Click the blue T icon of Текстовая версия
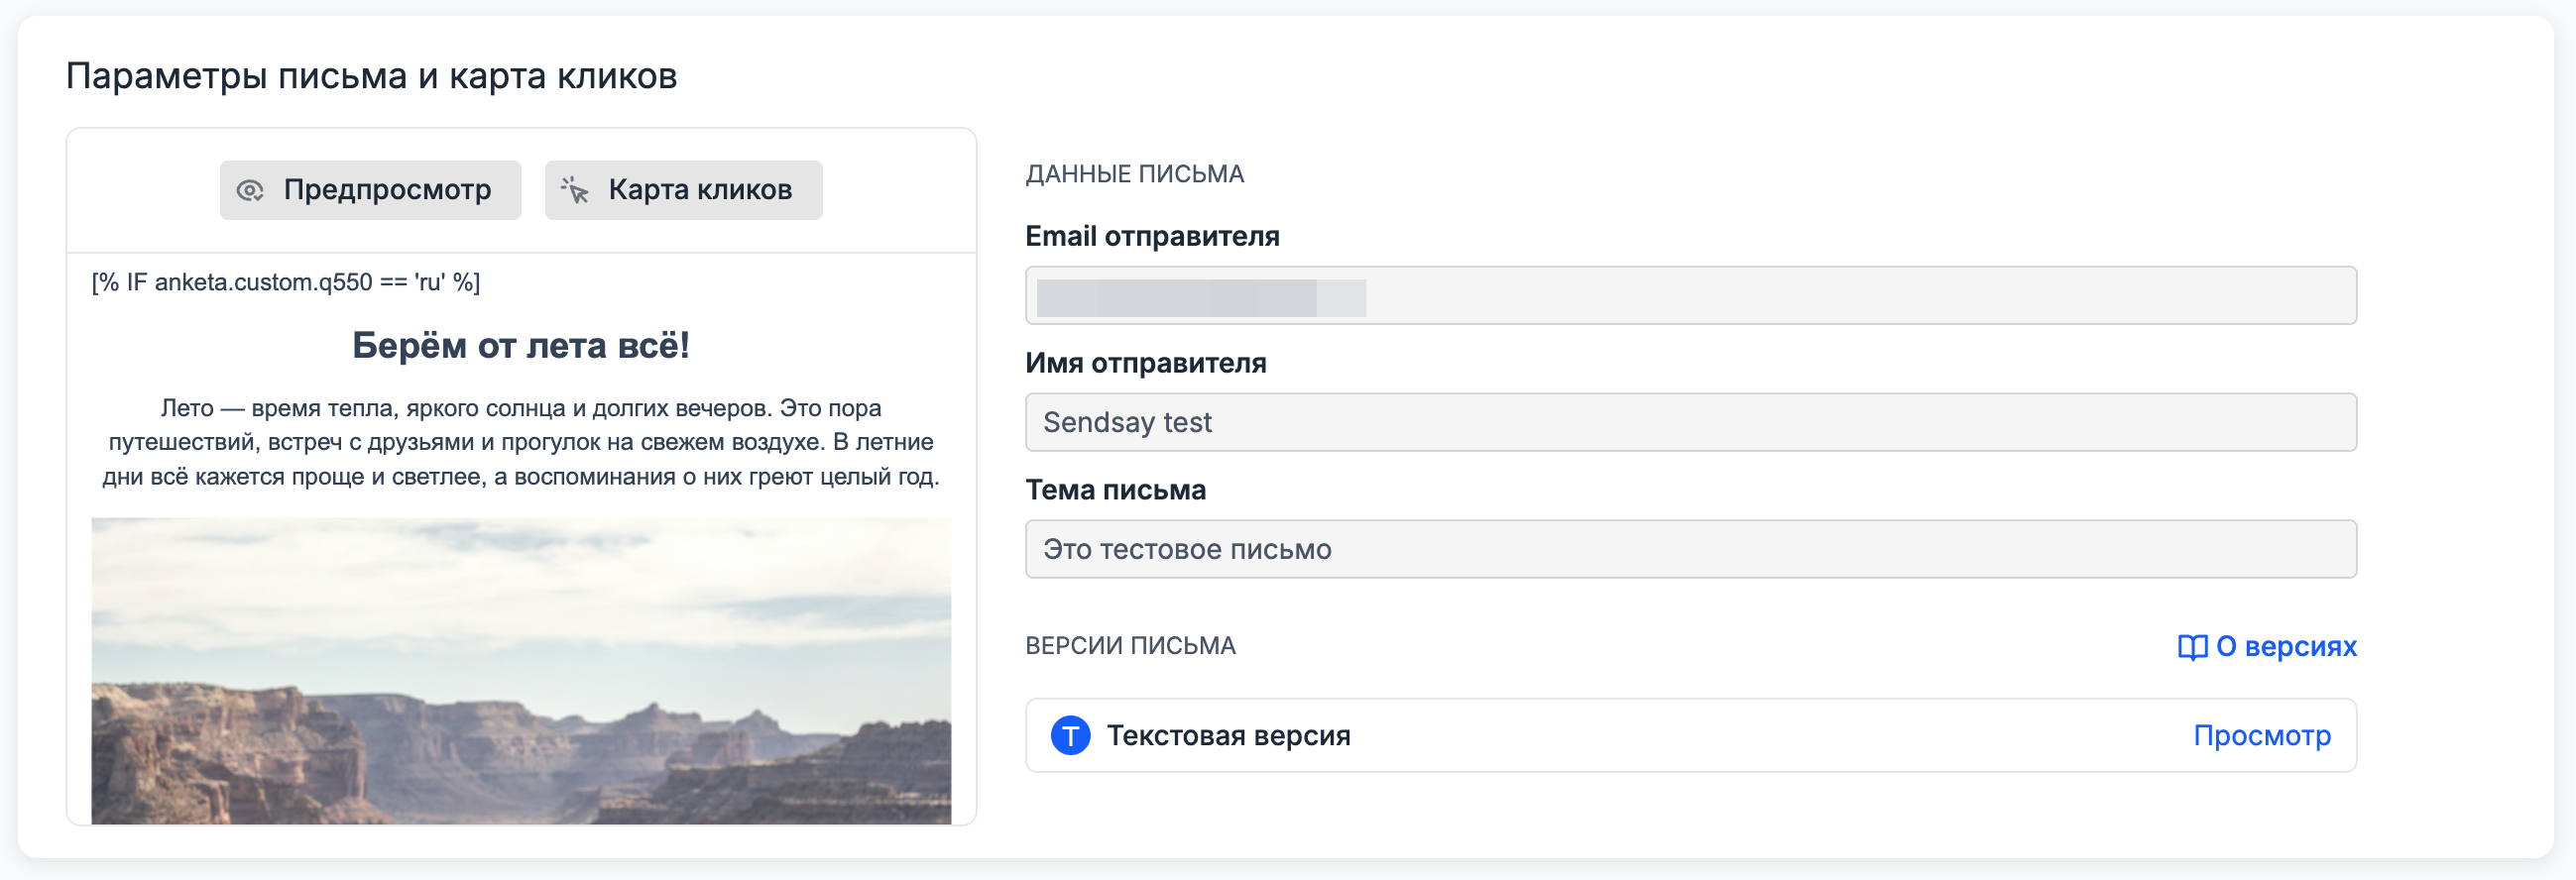Image resolution: width=2576 pixels, height=880 pixels. pos(1070,736)
